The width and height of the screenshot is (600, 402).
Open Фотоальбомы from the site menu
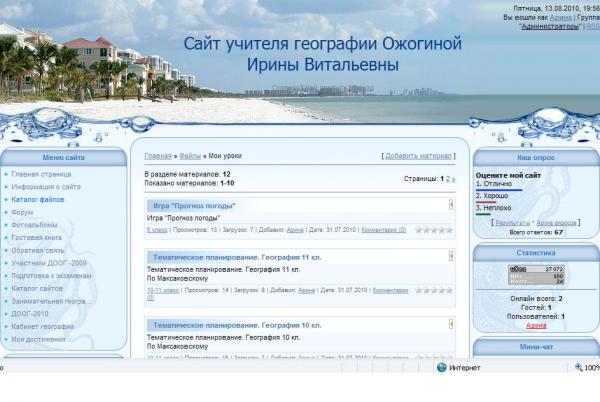tap(34, 225)
